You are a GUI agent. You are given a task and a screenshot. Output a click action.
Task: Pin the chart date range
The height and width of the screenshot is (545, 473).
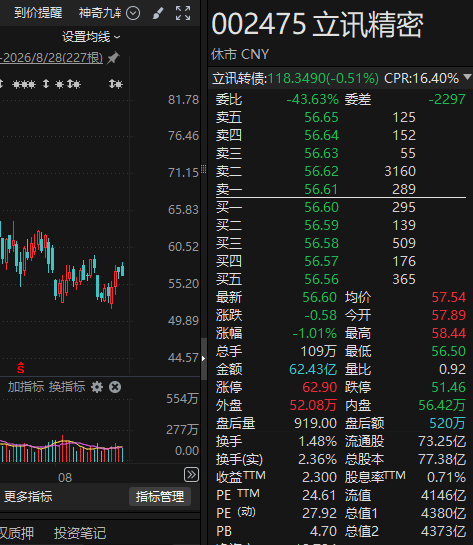[x=113, y=58]
